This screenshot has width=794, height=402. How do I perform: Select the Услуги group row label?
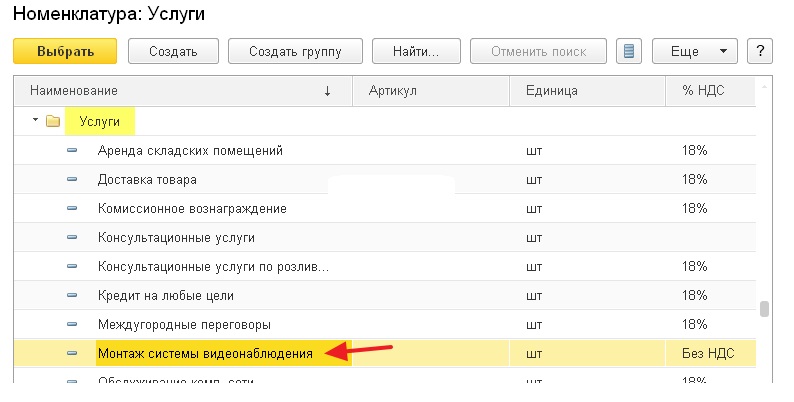[x=100, y=122]
